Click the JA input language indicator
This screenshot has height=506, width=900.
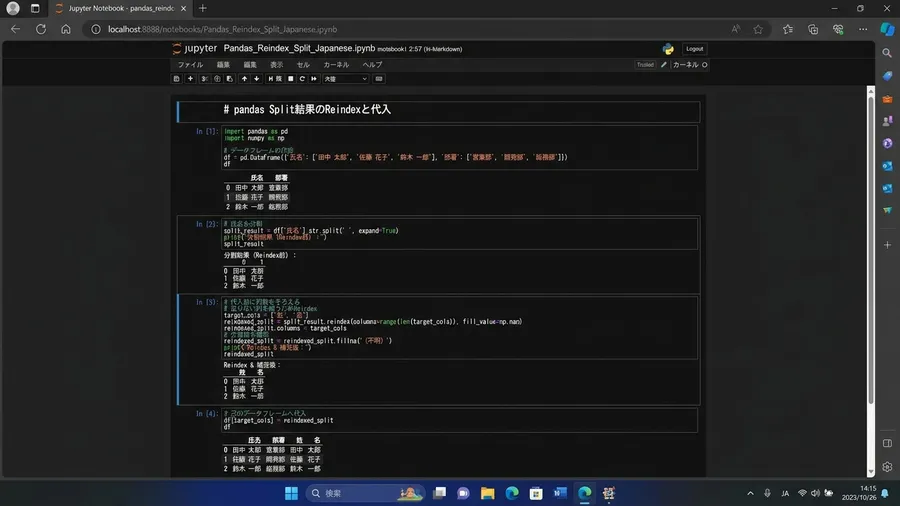click(x=785, y=493)
